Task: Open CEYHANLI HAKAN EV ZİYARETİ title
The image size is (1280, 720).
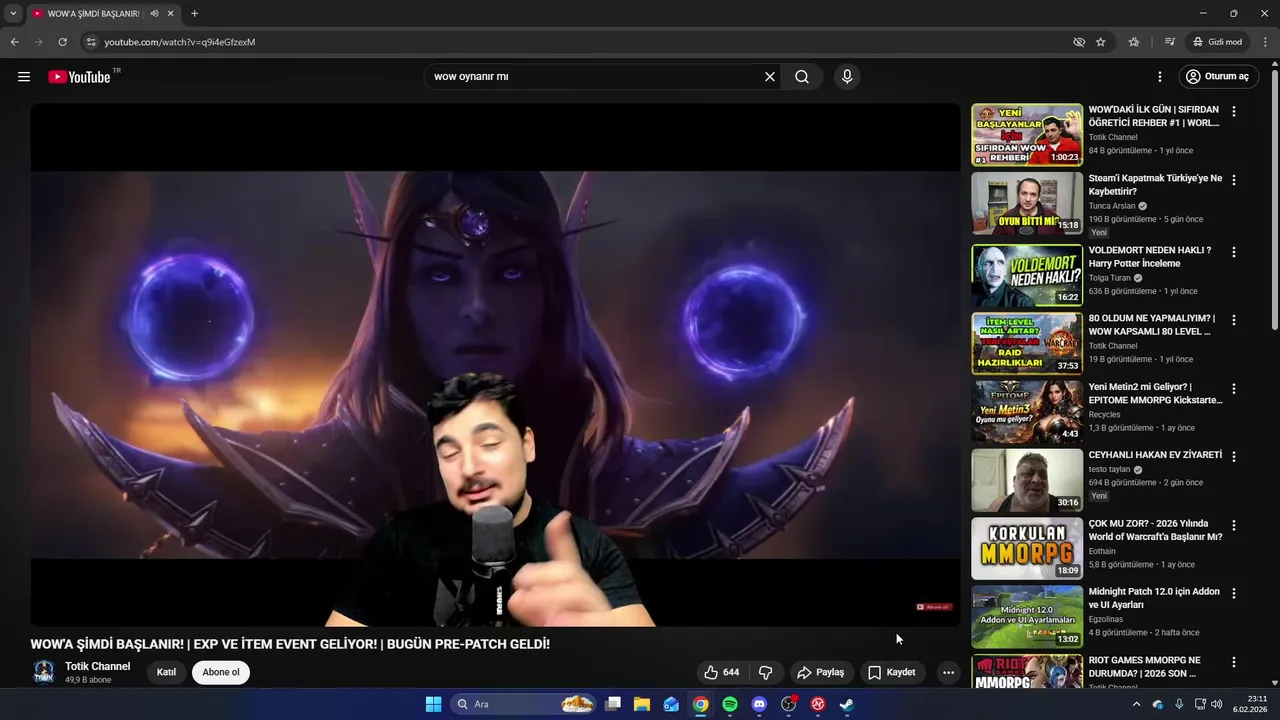Action: point(1155,455)
